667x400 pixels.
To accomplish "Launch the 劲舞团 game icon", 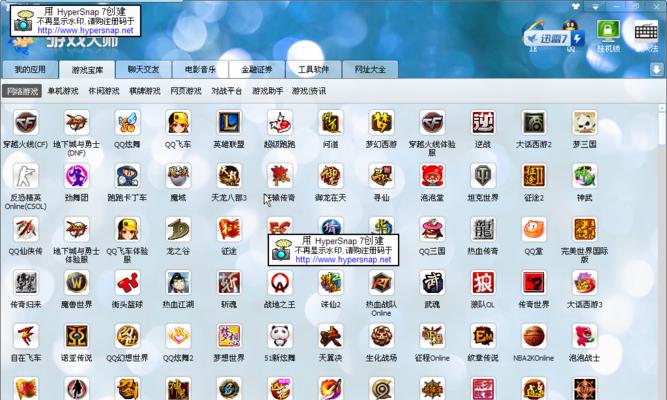I will coord(77,176).
